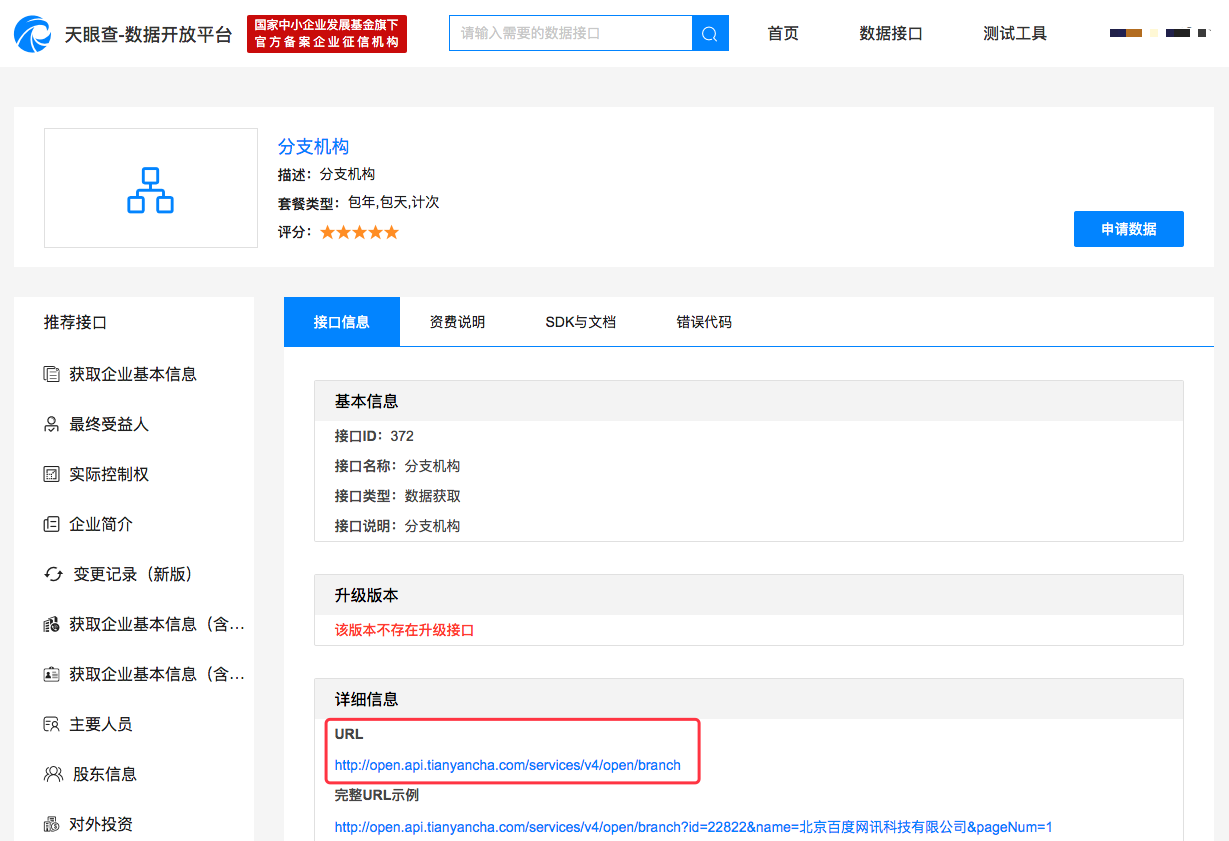Open the full URL example link
1229x841 pixels.
[693, 827]
